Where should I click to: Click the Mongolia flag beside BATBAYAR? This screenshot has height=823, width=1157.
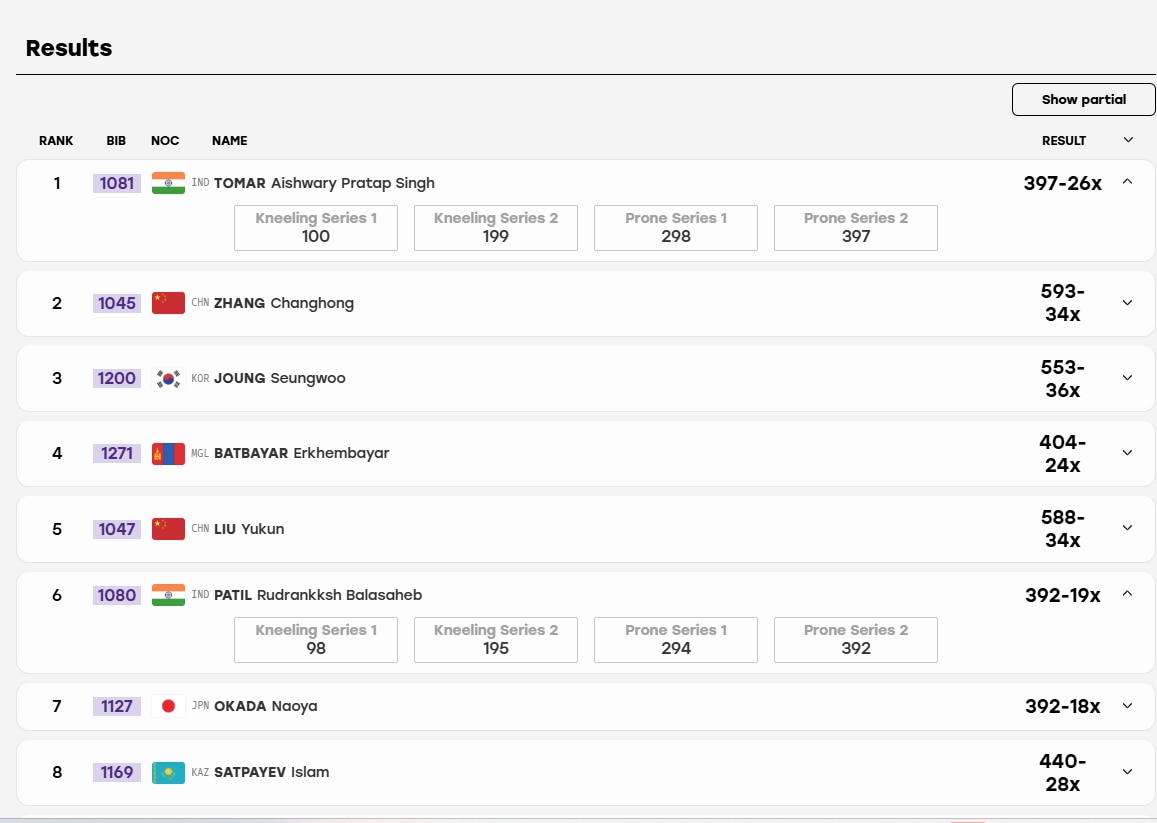coord(168,453)
